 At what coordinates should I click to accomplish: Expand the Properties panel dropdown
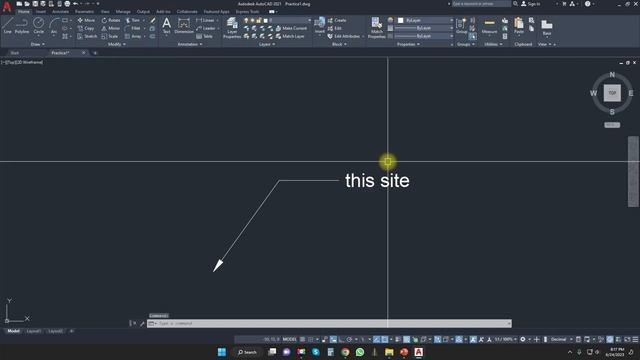(x=408, y=44)
